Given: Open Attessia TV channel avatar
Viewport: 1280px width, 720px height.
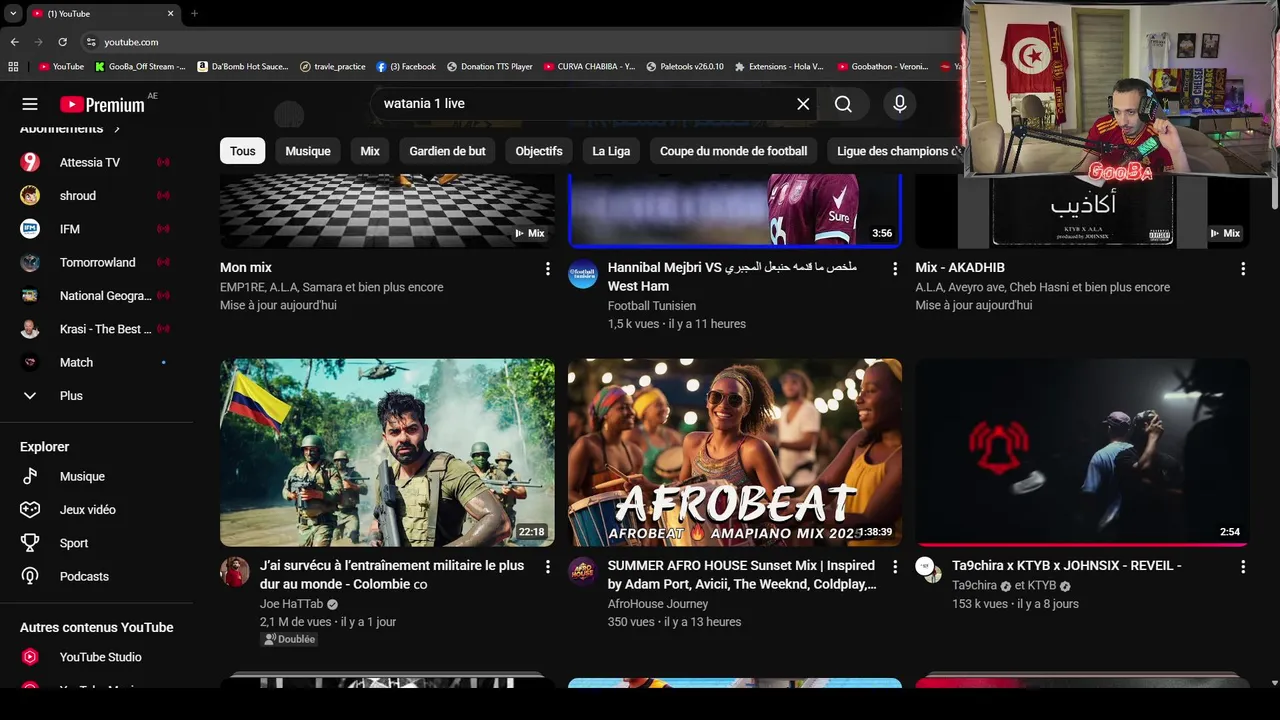Looking at the screenshot, I should coord(30,162).
